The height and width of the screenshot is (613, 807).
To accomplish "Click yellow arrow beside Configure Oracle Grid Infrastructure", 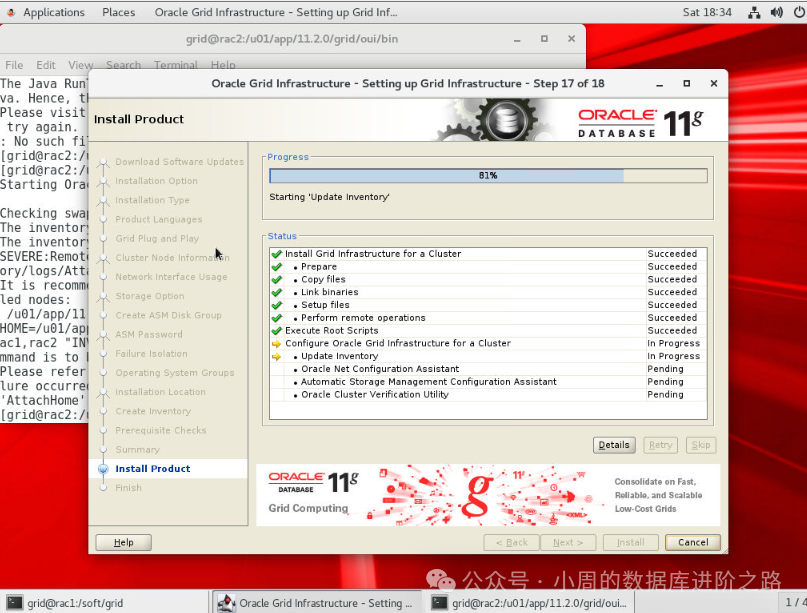I will click(276, 343).
